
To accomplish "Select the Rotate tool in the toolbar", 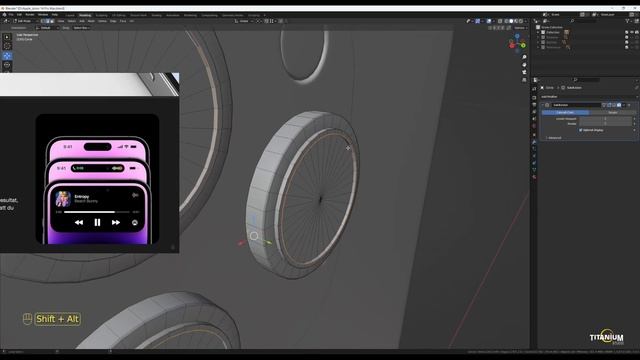I will (7, 65).
